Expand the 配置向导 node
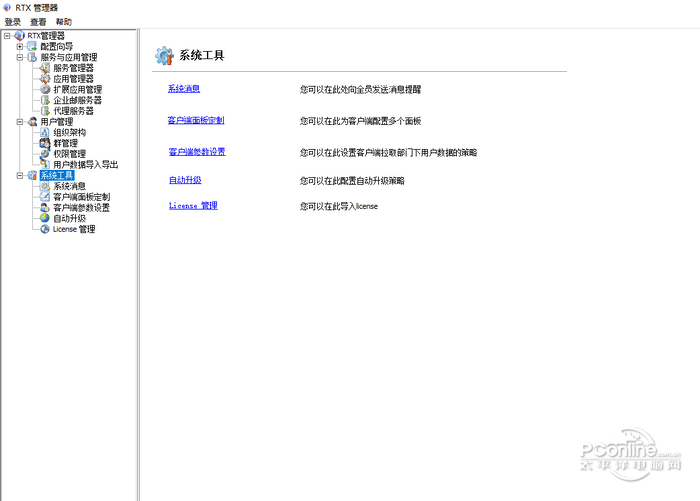The width and height of the screenshot is (700, 501). click(20, 46)
